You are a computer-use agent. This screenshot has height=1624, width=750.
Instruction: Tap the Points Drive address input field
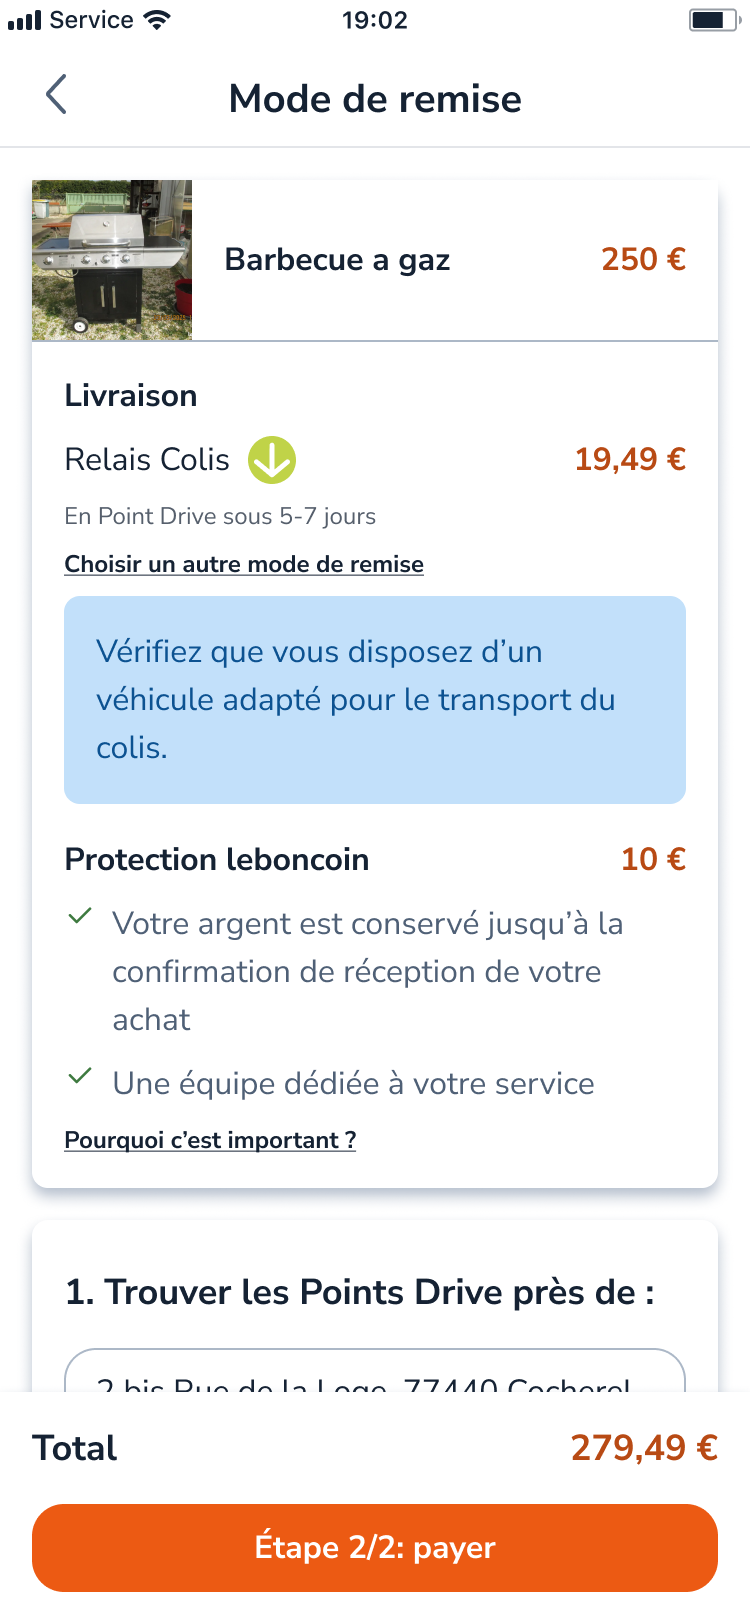pyautogui.click(x=375, y=1374)
